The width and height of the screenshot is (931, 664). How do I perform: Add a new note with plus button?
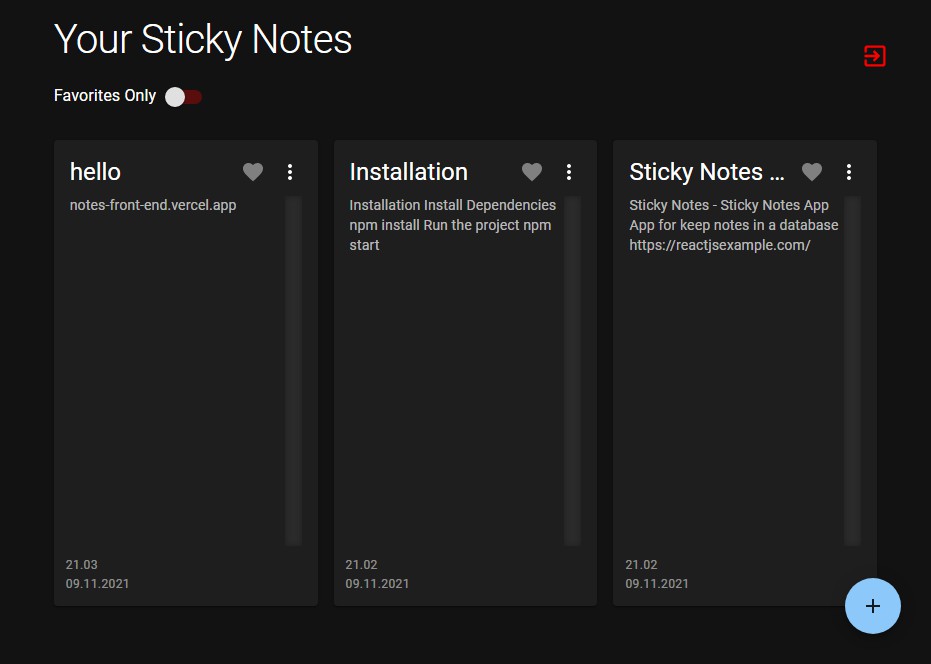tap(872, 606)
